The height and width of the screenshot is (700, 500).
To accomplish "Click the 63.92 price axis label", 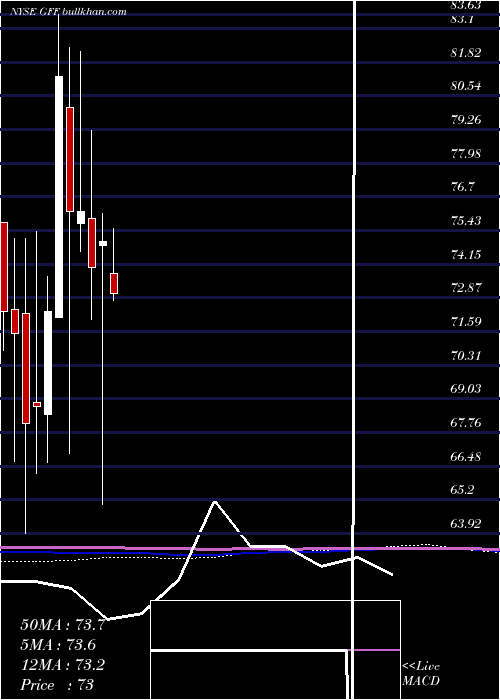I will [466, 524].
